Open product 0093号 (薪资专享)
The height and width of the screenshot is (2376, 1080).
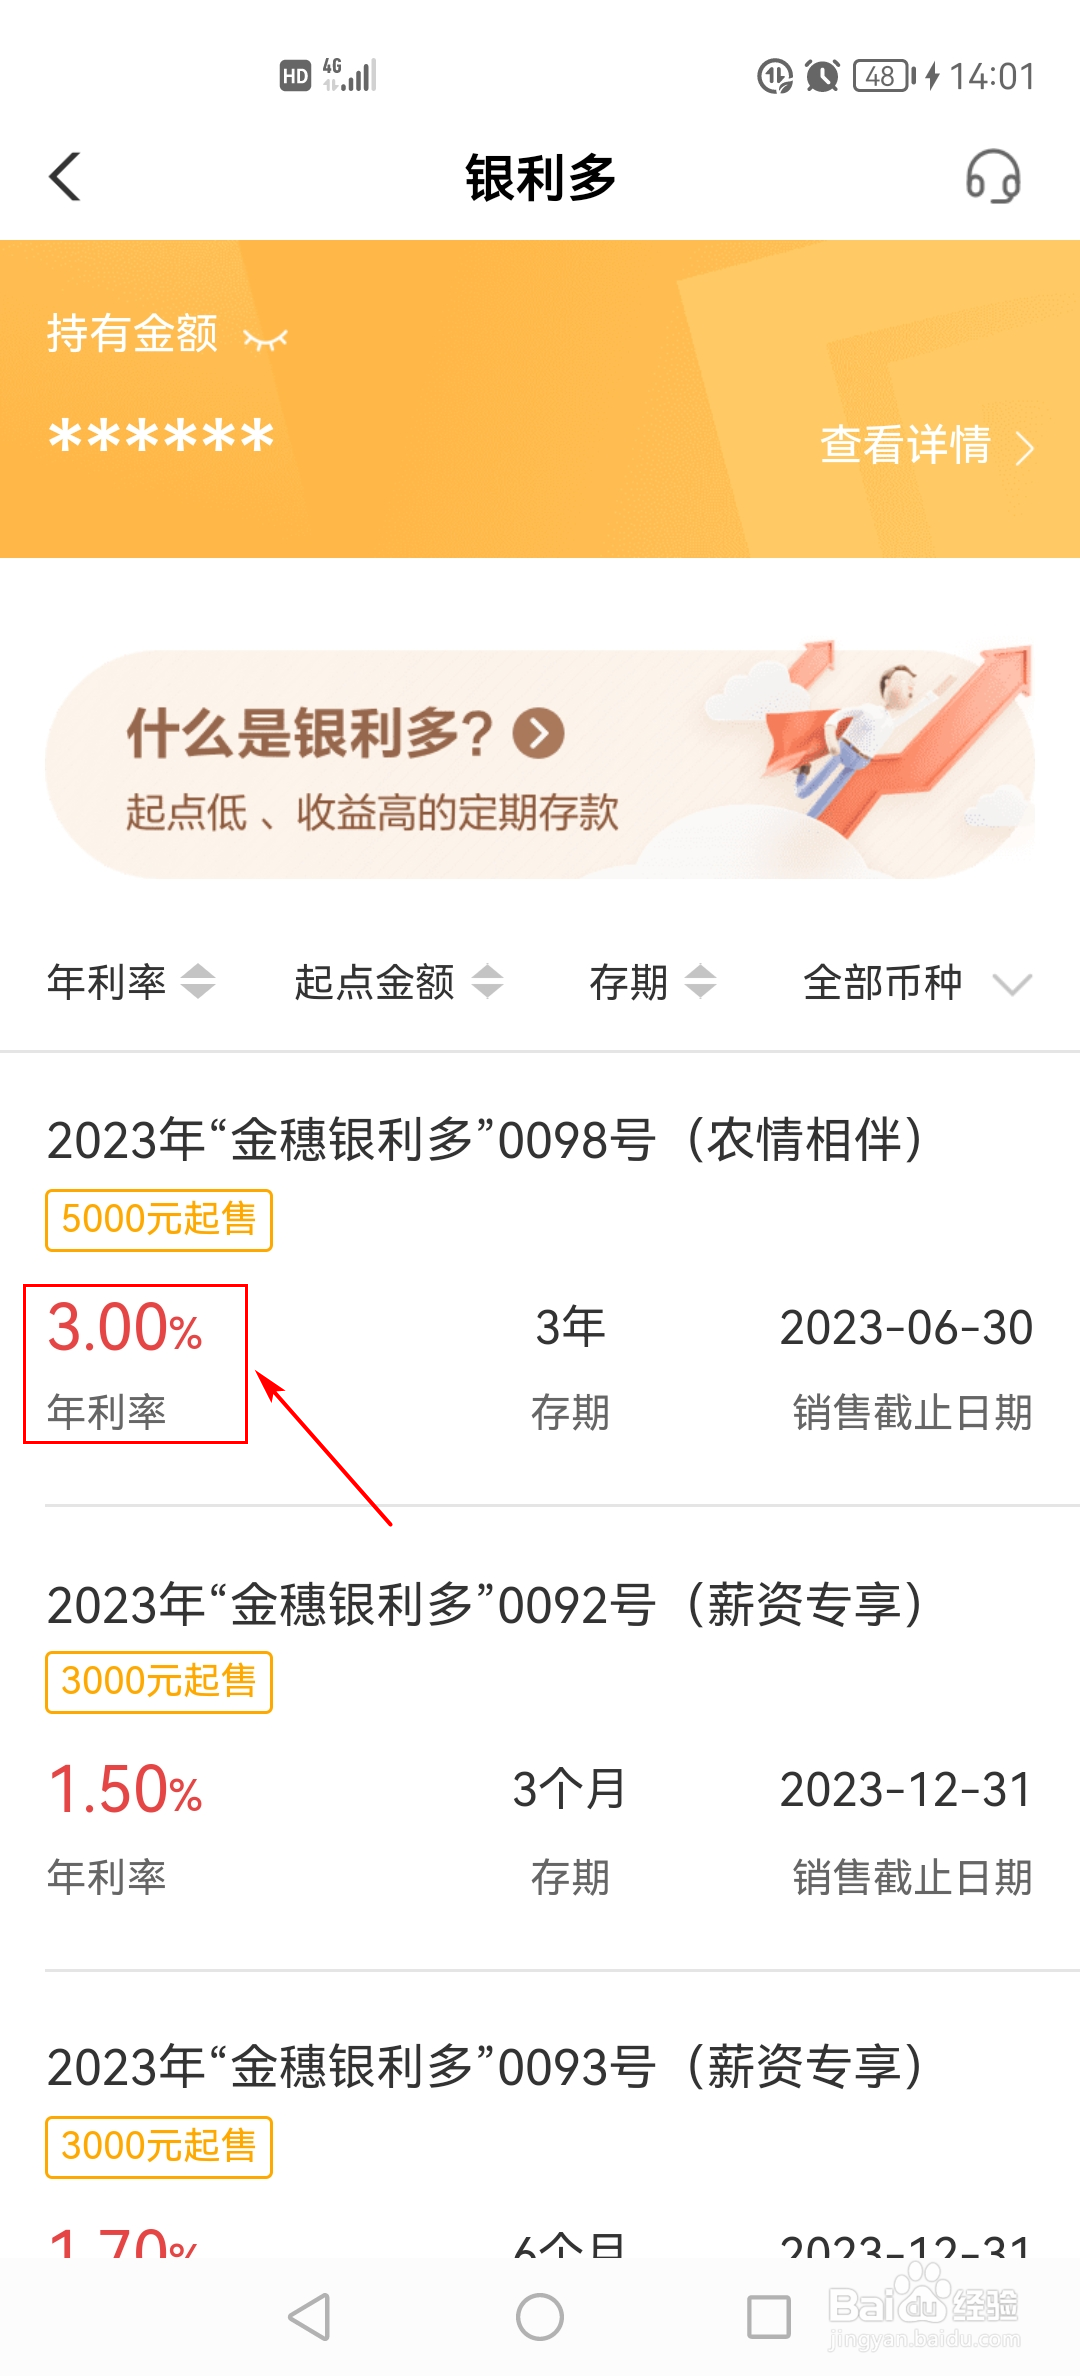pyautogui.click(x=540, y=2115)
